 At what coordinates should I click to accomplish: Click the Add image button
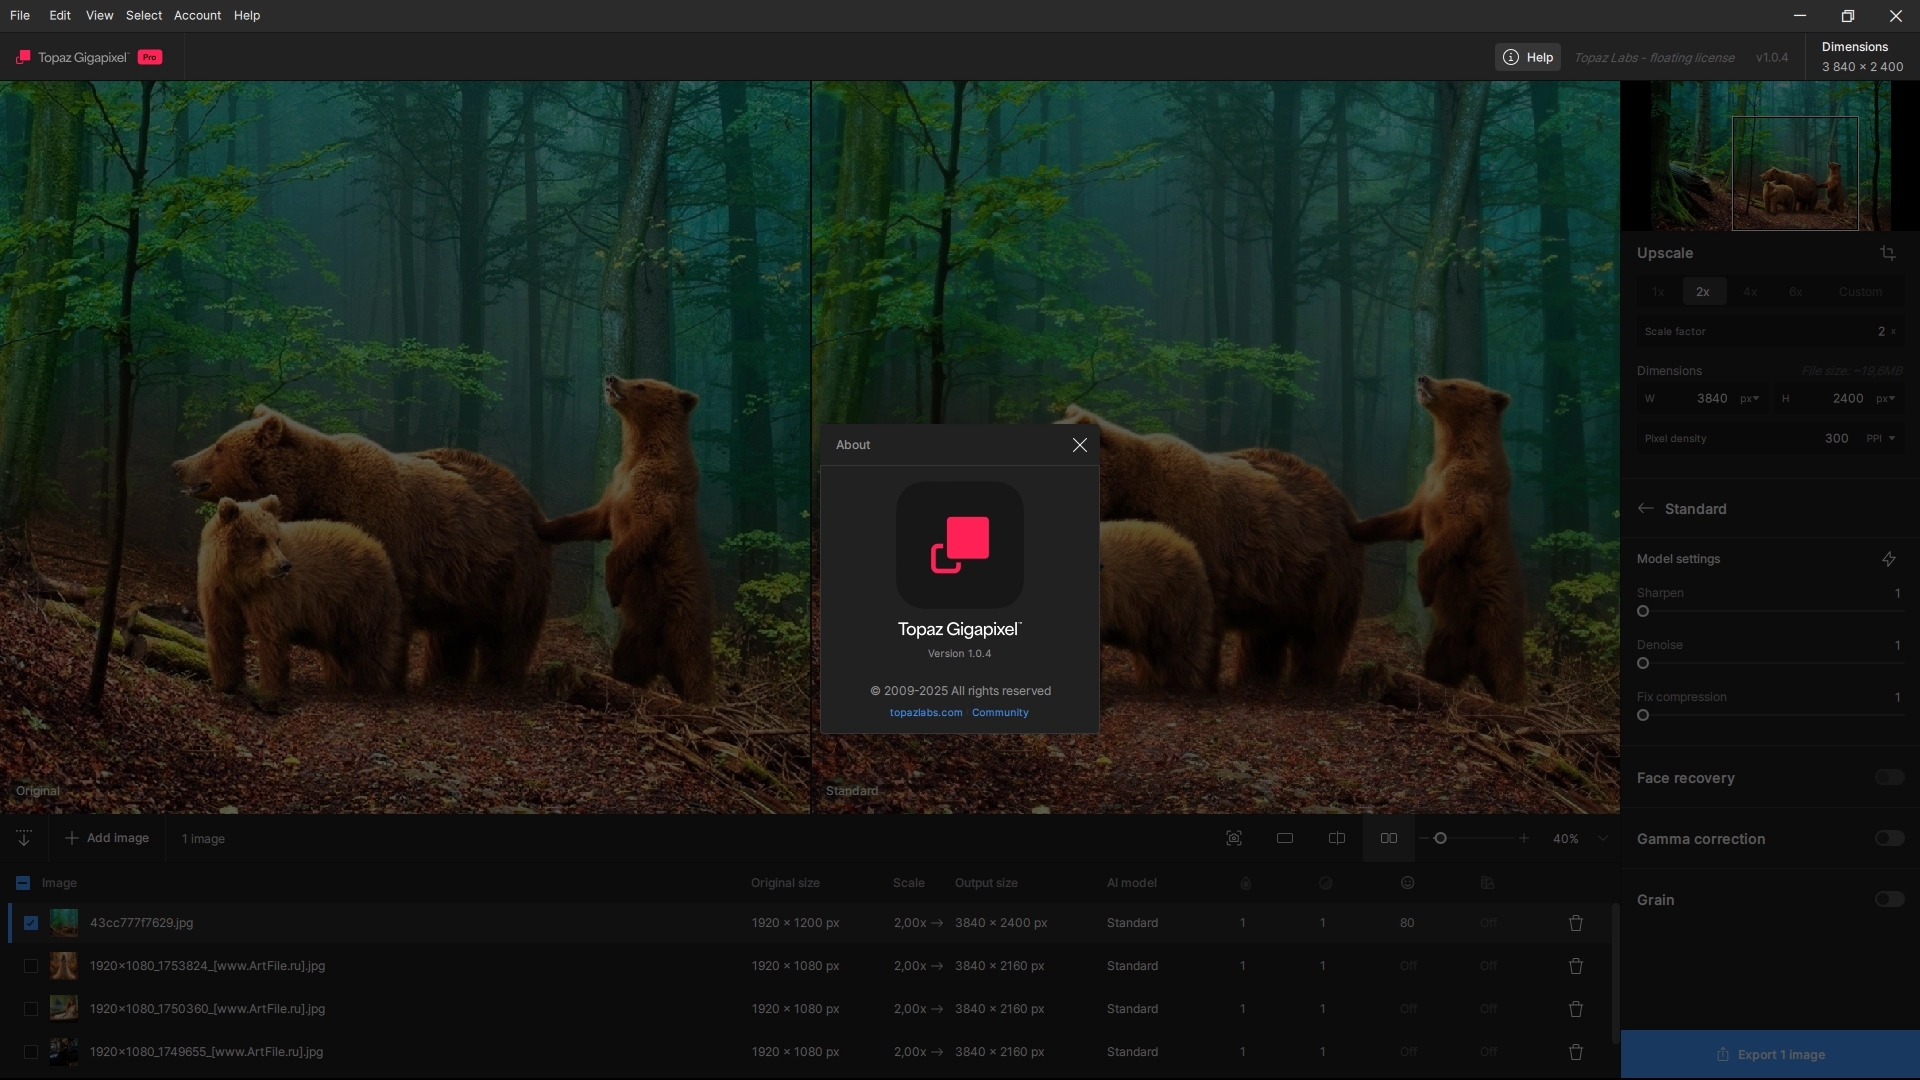pyautogui.click(x=107, y=839)
